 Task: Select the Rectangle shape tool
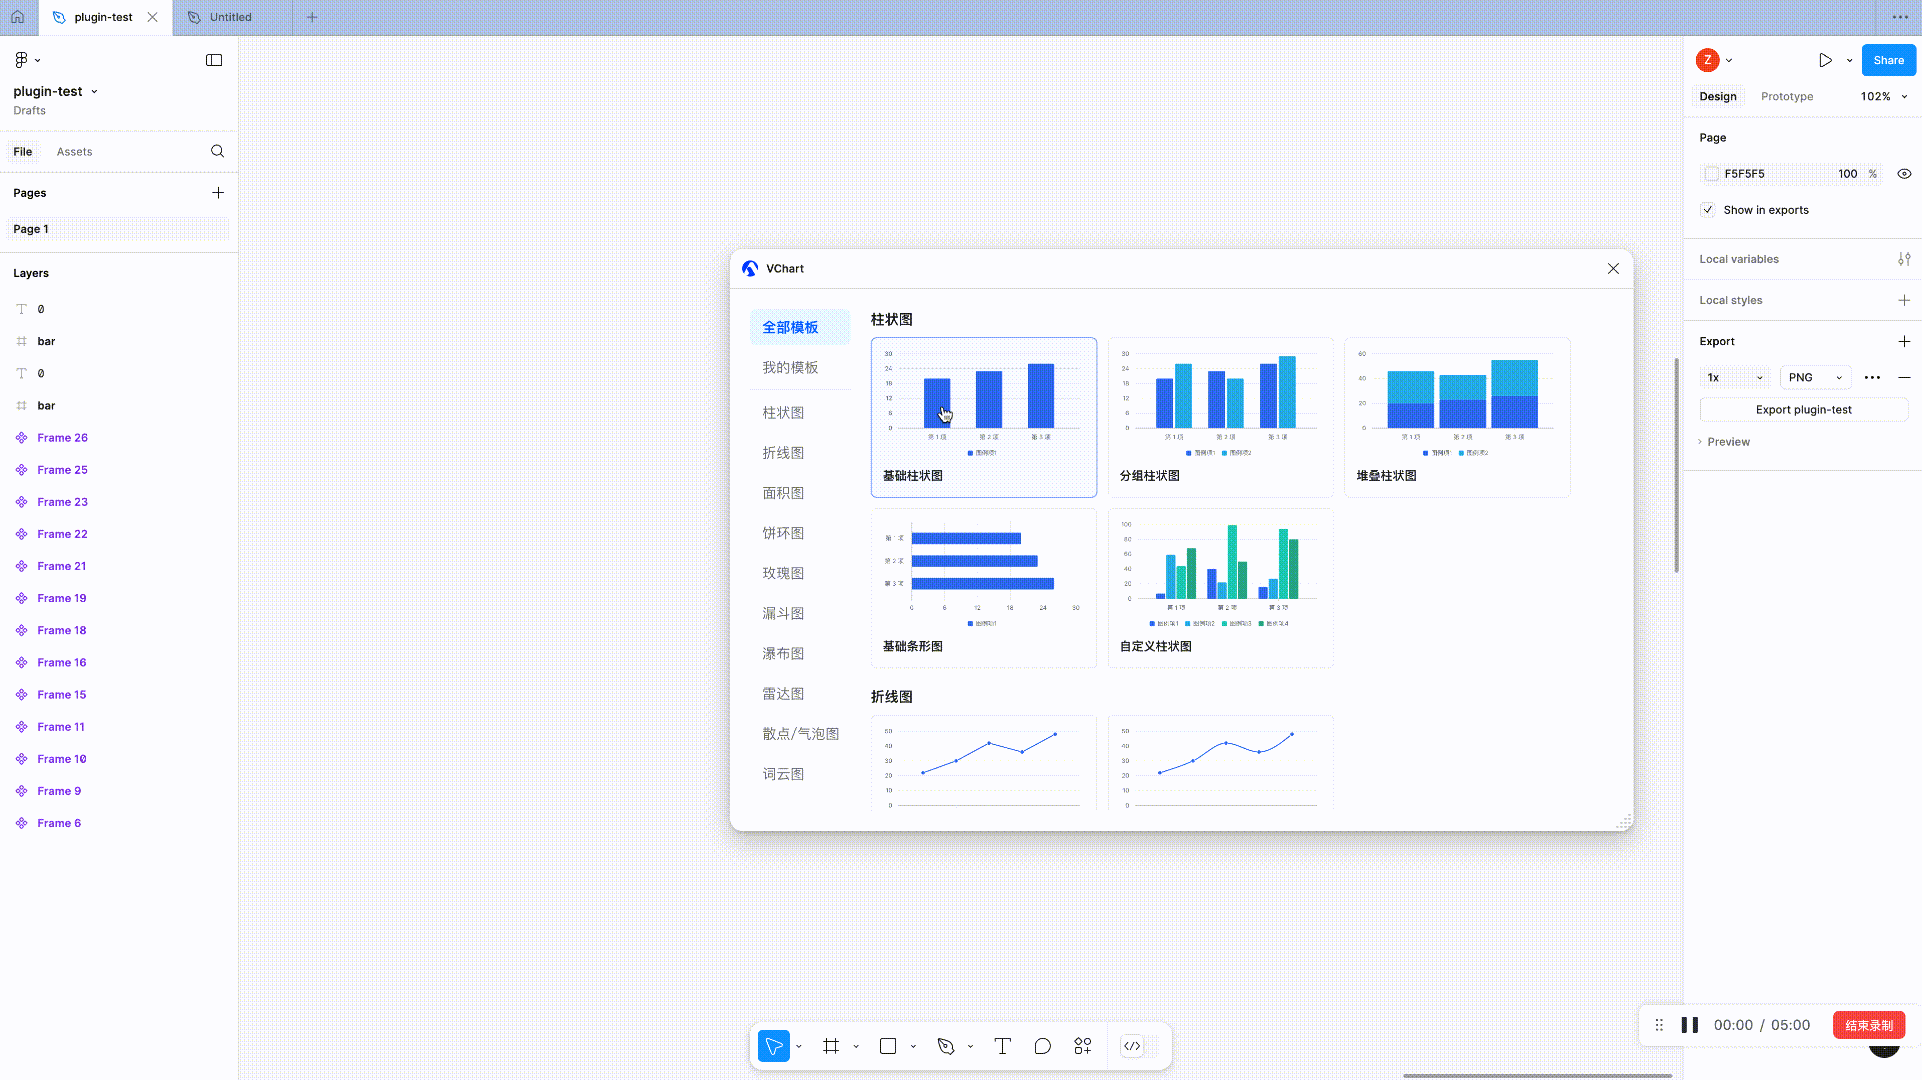(x=888, y=1046)
